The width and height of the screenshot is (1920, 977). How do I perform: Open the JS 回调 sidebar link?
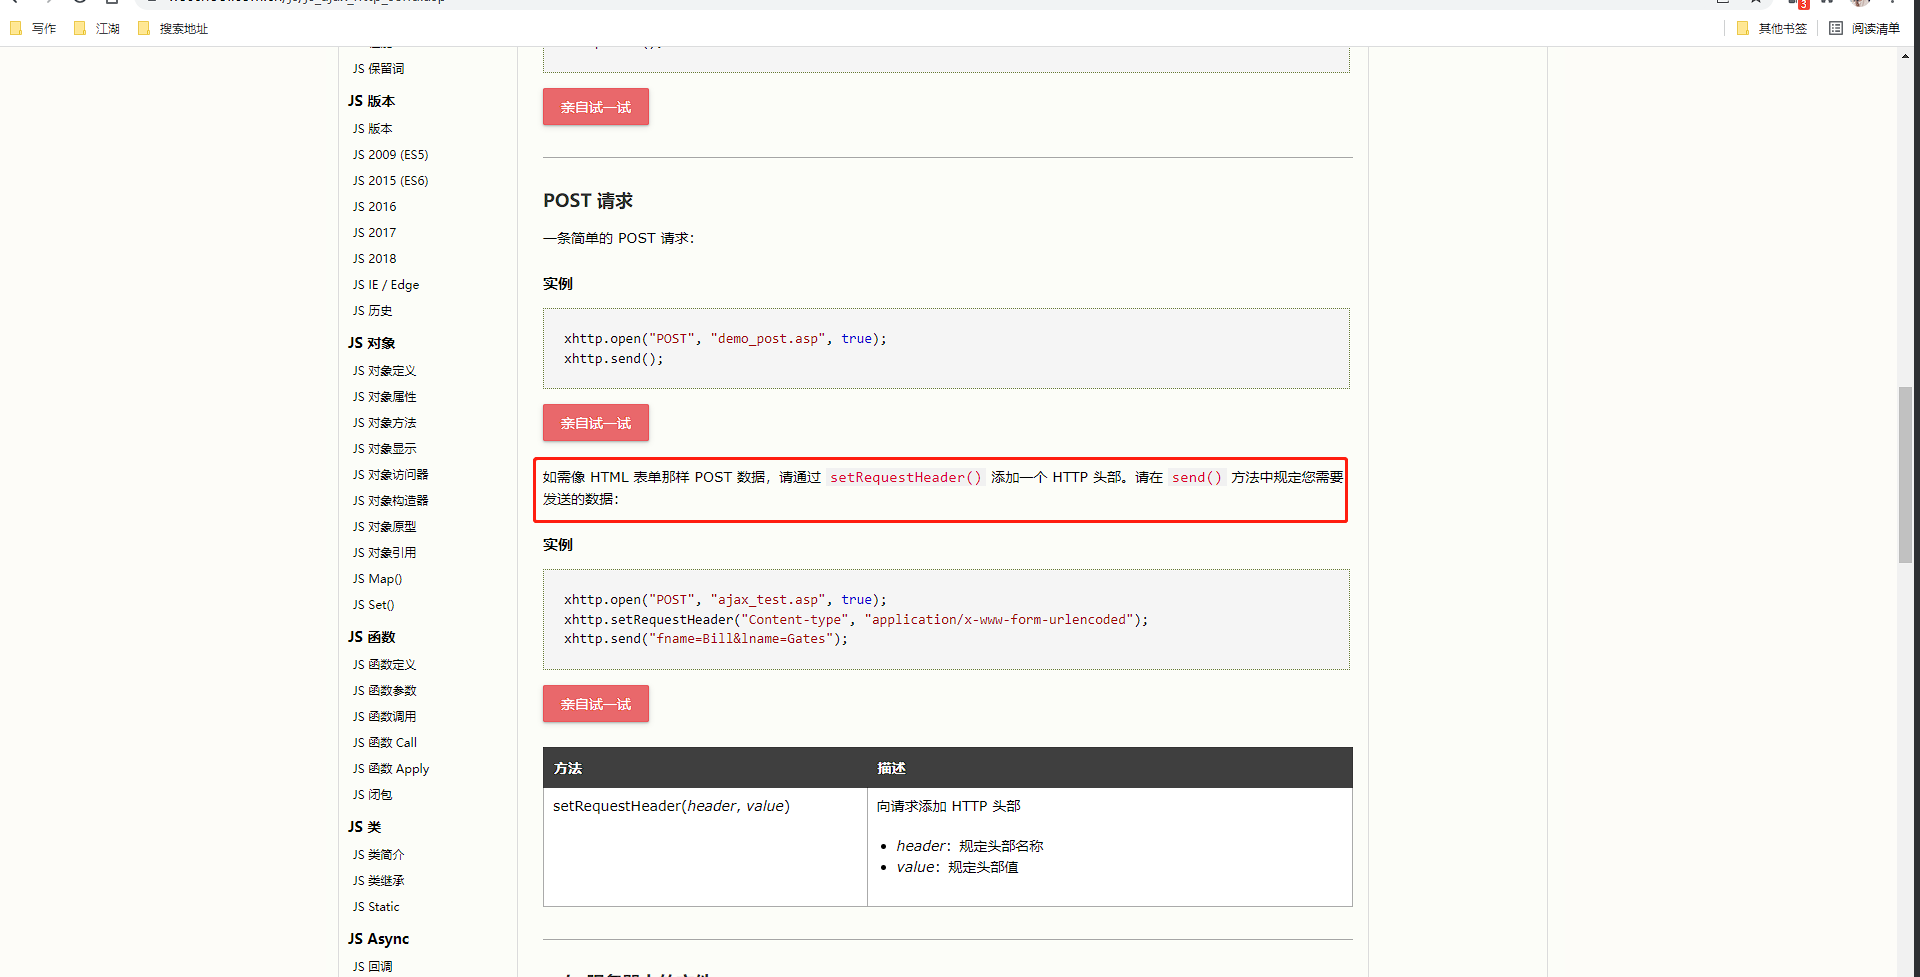[x=372, y=967]
